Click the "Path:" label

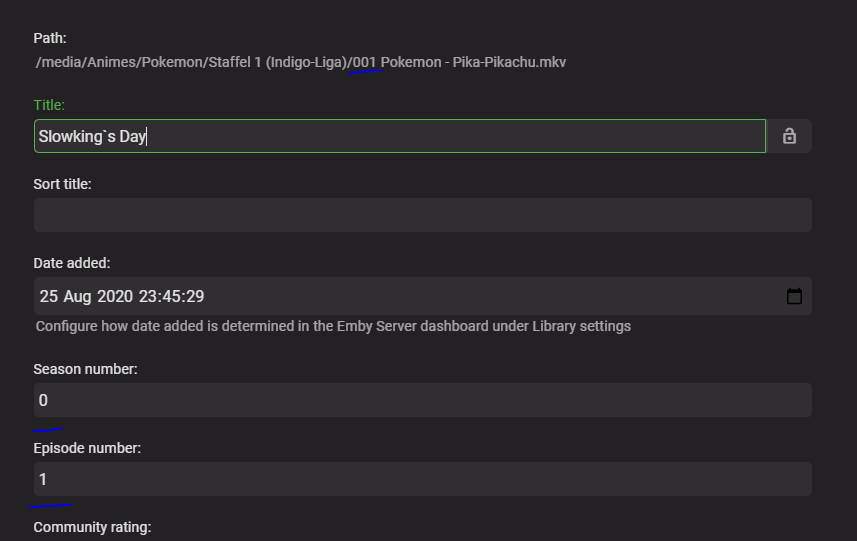(50, 38)
